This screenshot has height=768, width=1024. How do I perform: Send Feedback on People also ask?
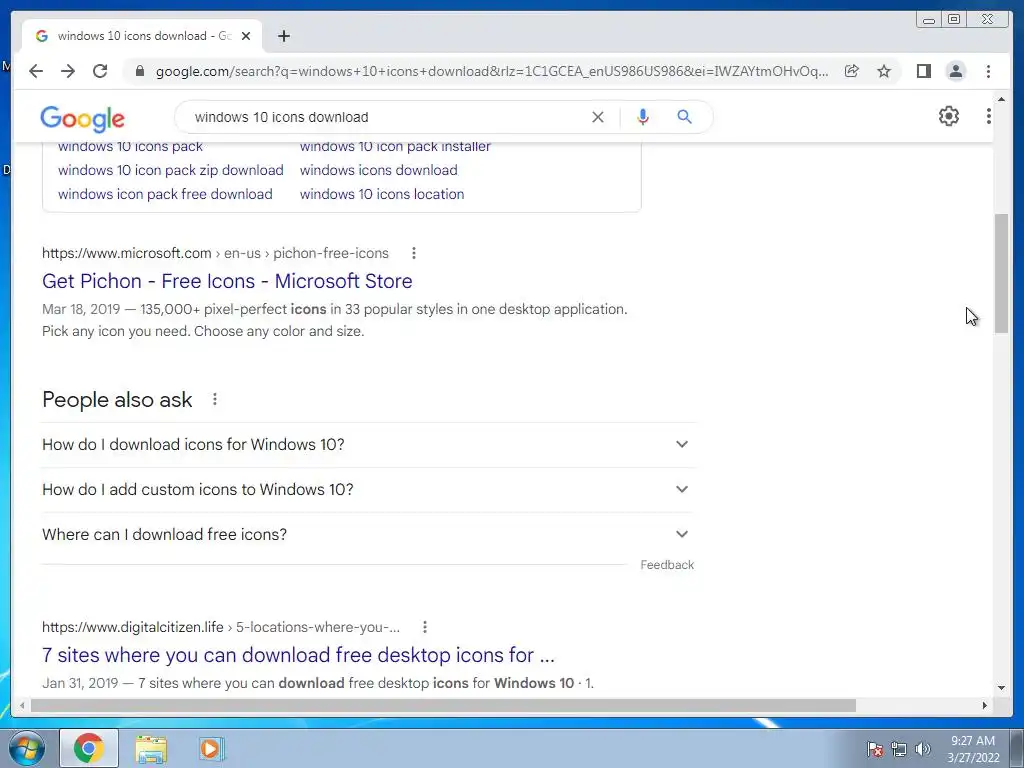(x=667, y=565)
